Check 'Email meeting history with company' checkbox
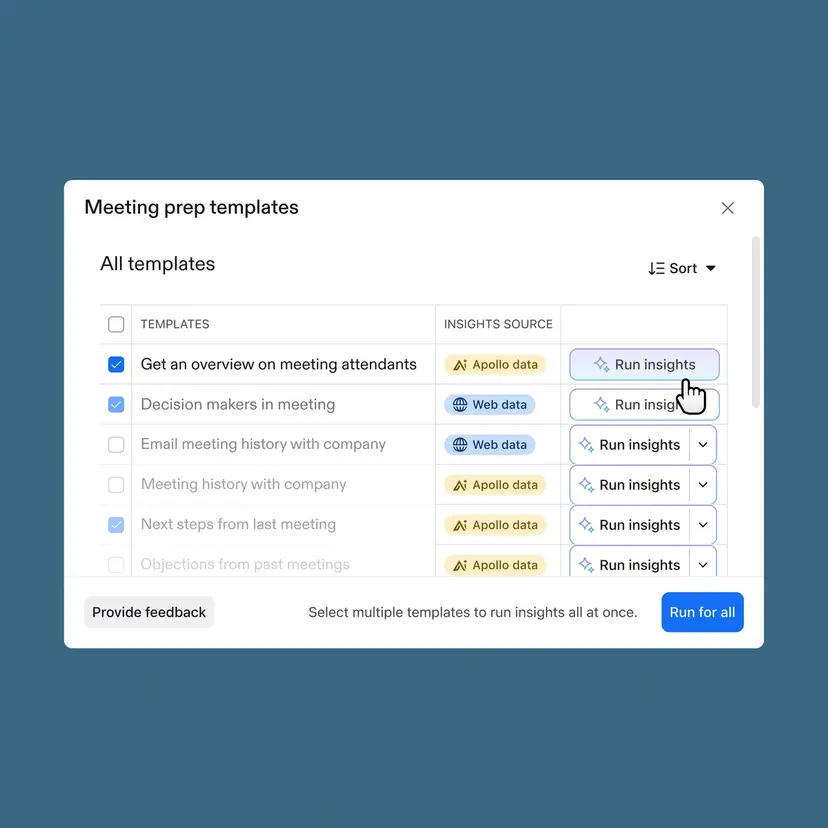Viewport: 828px width, 828px height. pos(116,445)
